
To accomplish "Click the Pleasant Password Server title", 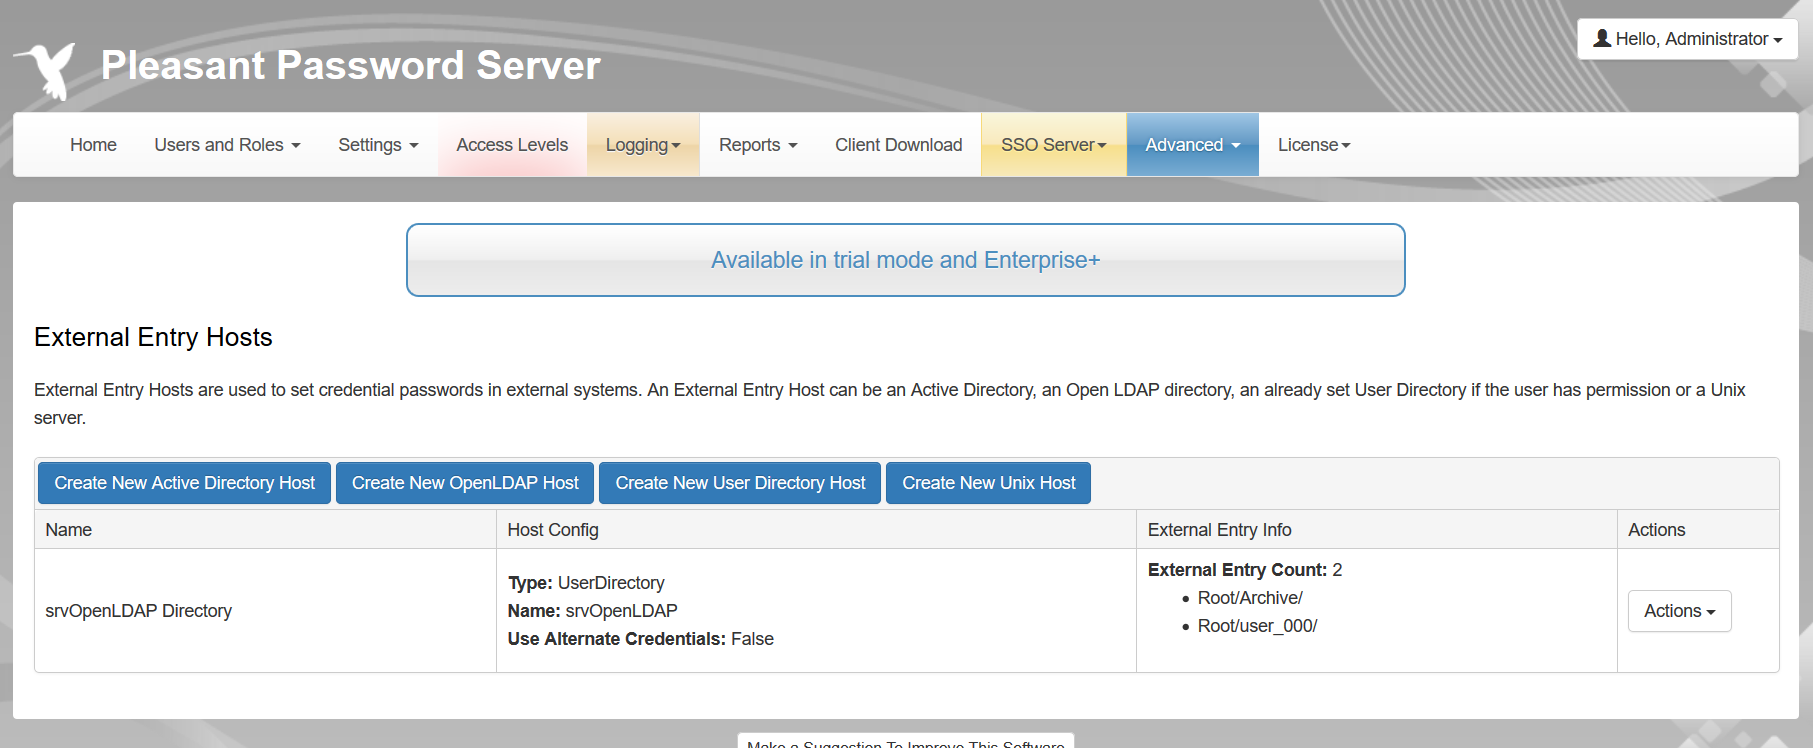I will click(x=351, y=66).
